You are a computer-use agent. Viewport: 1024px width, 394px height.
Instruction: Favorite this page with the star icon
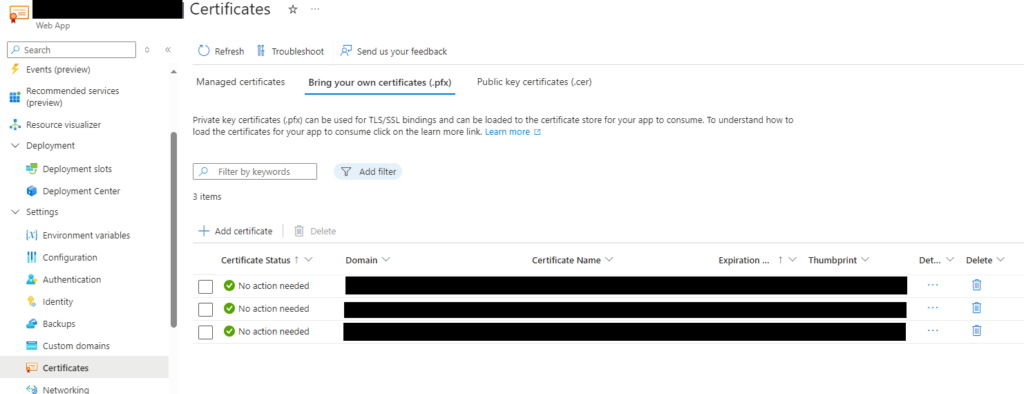[293, 9]
